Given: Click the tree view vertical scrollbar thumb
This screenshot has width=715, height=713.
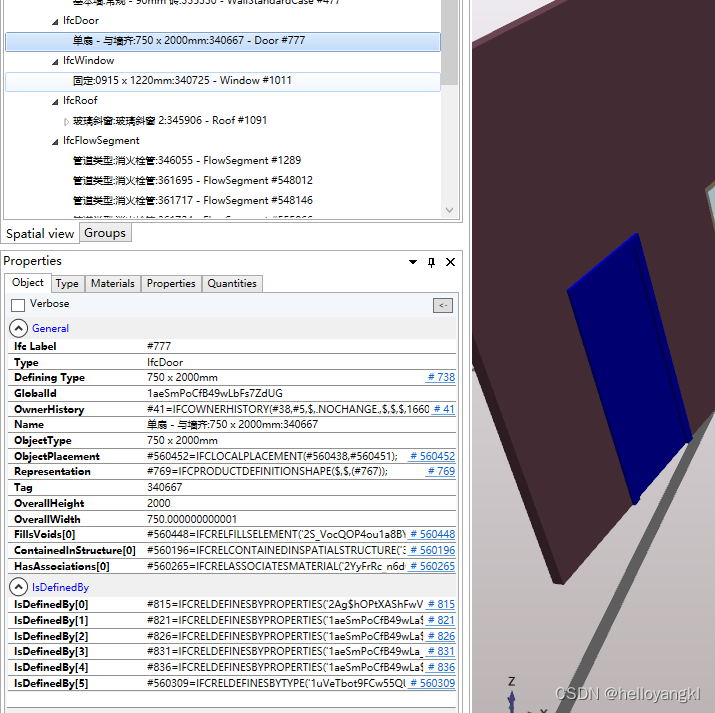Looking at the screenshot, I should pos(450,42).
